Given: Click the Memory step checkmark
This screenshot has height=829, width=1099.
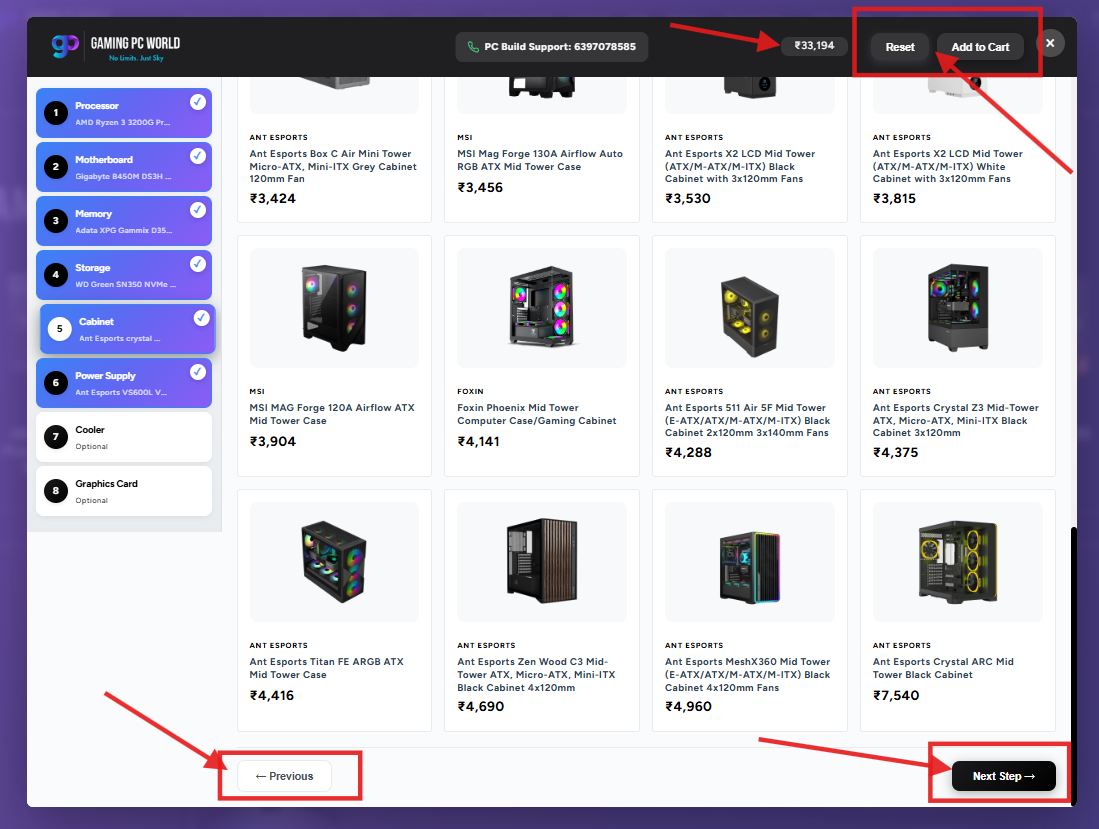Looking at the screenshot, I should pos(198,210).
